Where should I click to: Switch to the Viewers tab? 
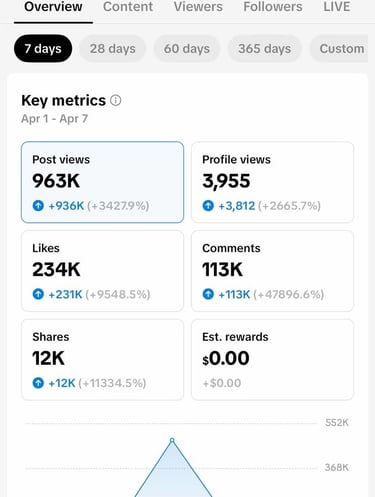pyautogui.click(x=198, y=7)
